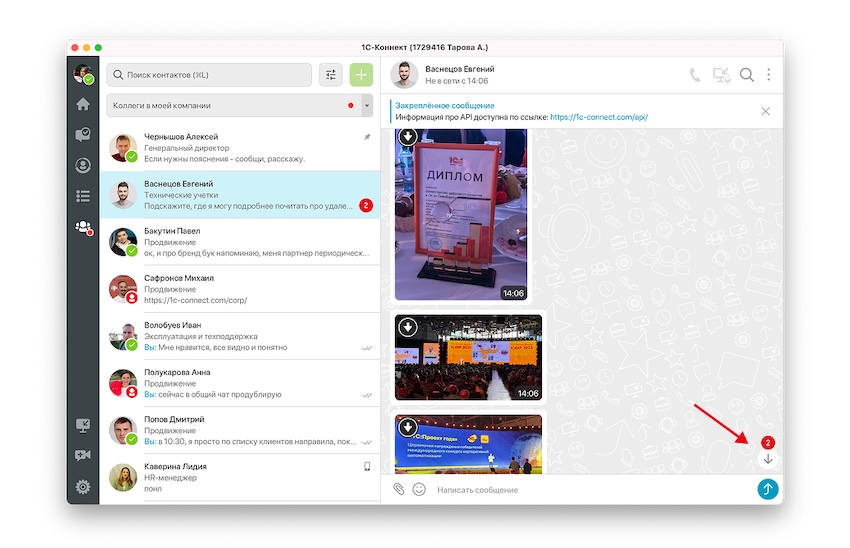Search within the chat using the magnifier icon

coord(746,75)
